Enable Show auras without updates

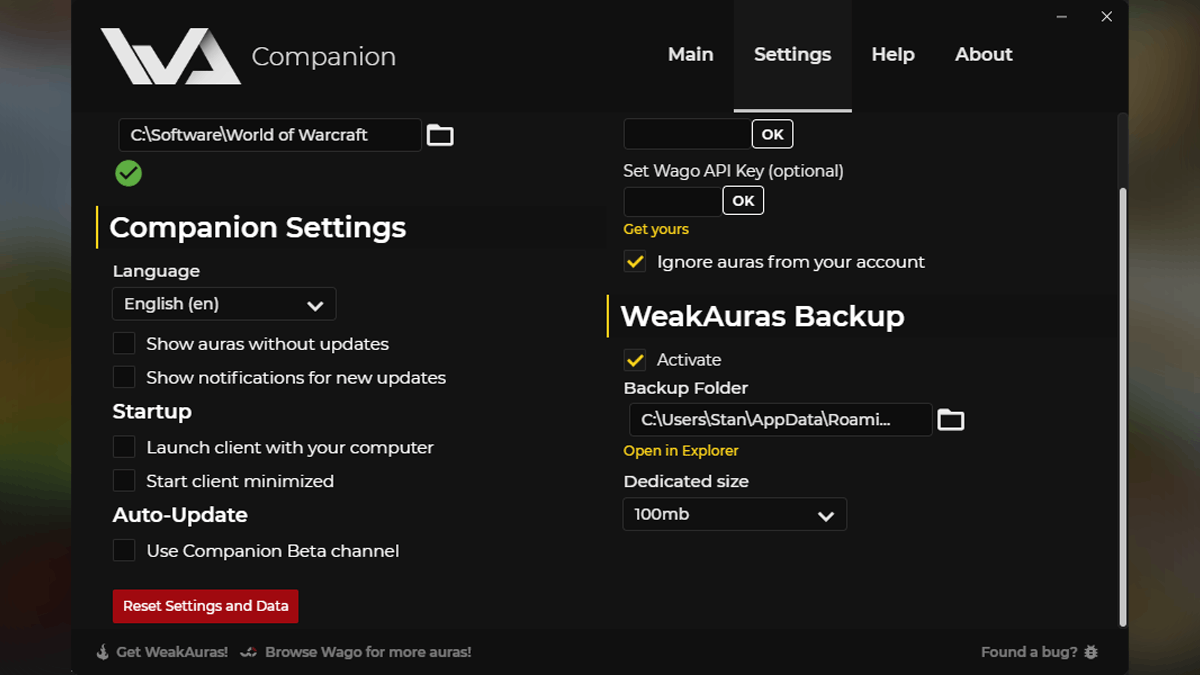point(124,344)
